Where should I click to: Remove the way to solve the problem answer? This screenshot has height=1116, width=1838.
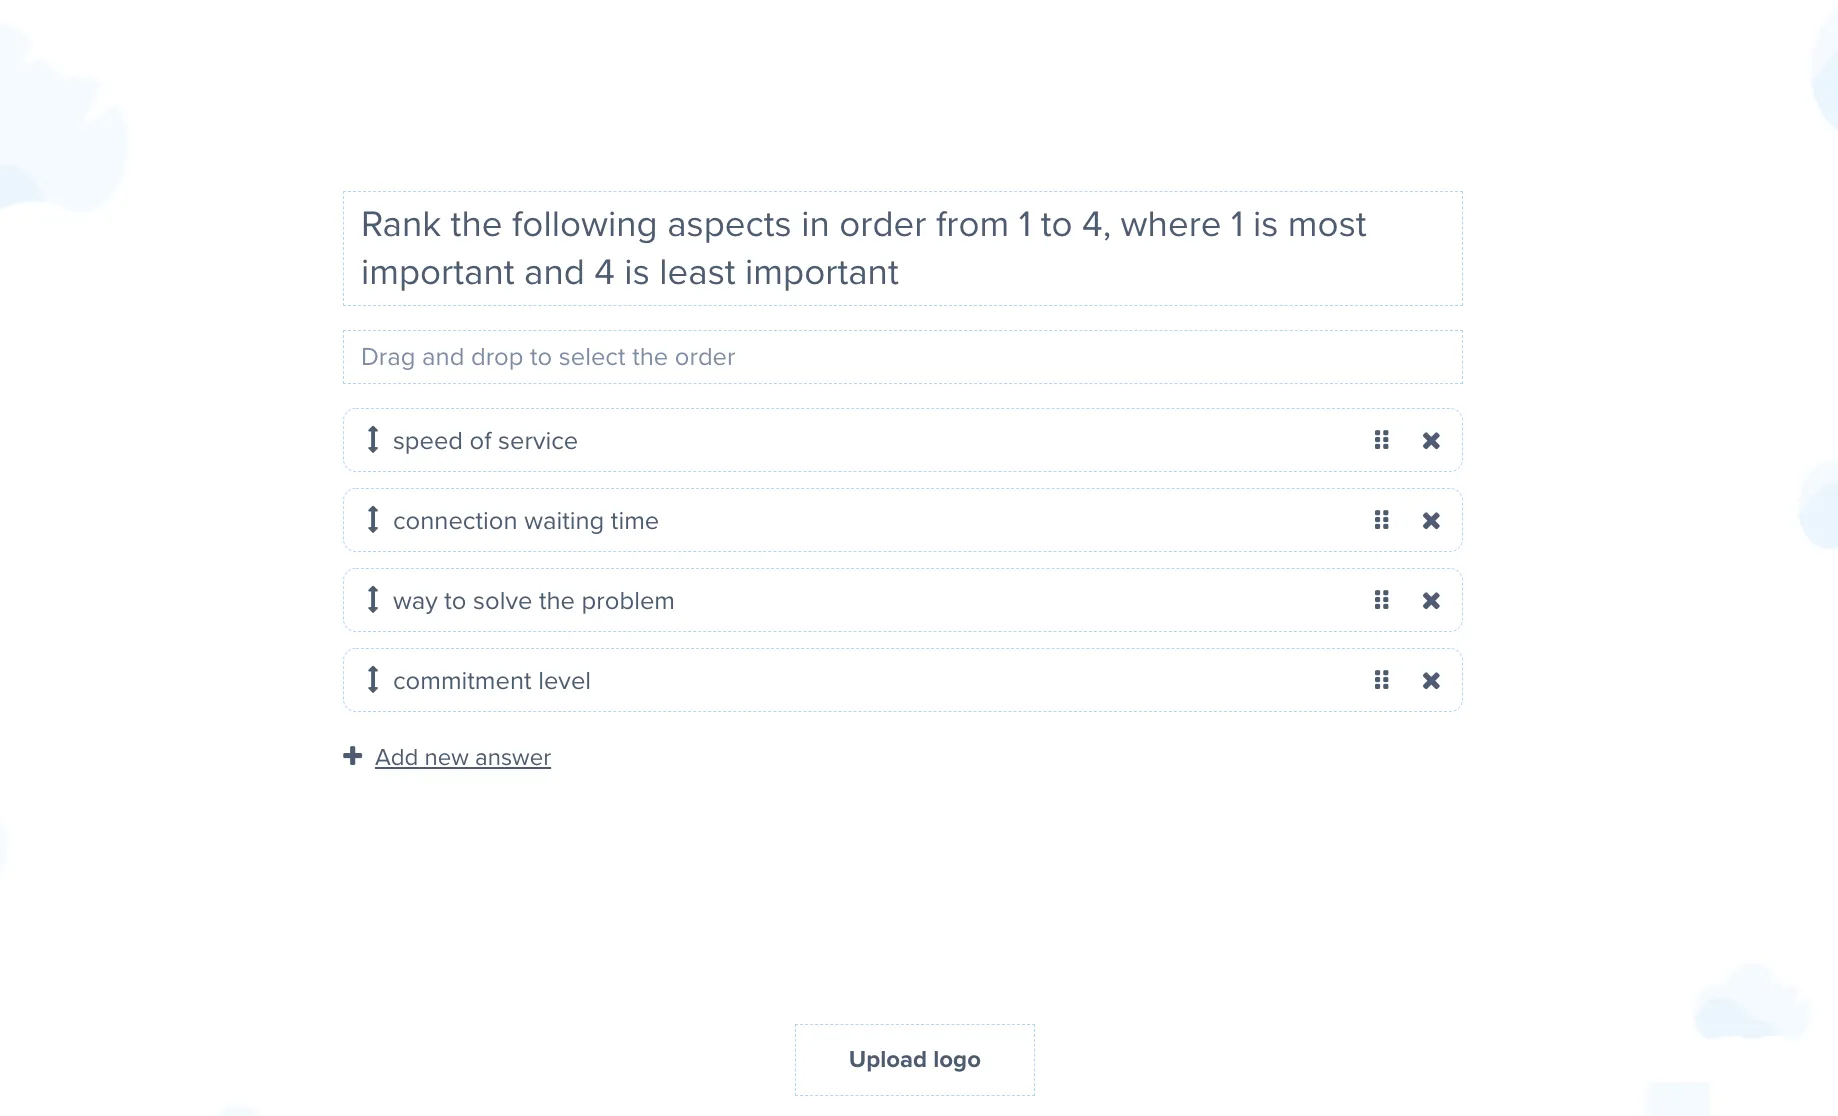(x=1431, y=600)
